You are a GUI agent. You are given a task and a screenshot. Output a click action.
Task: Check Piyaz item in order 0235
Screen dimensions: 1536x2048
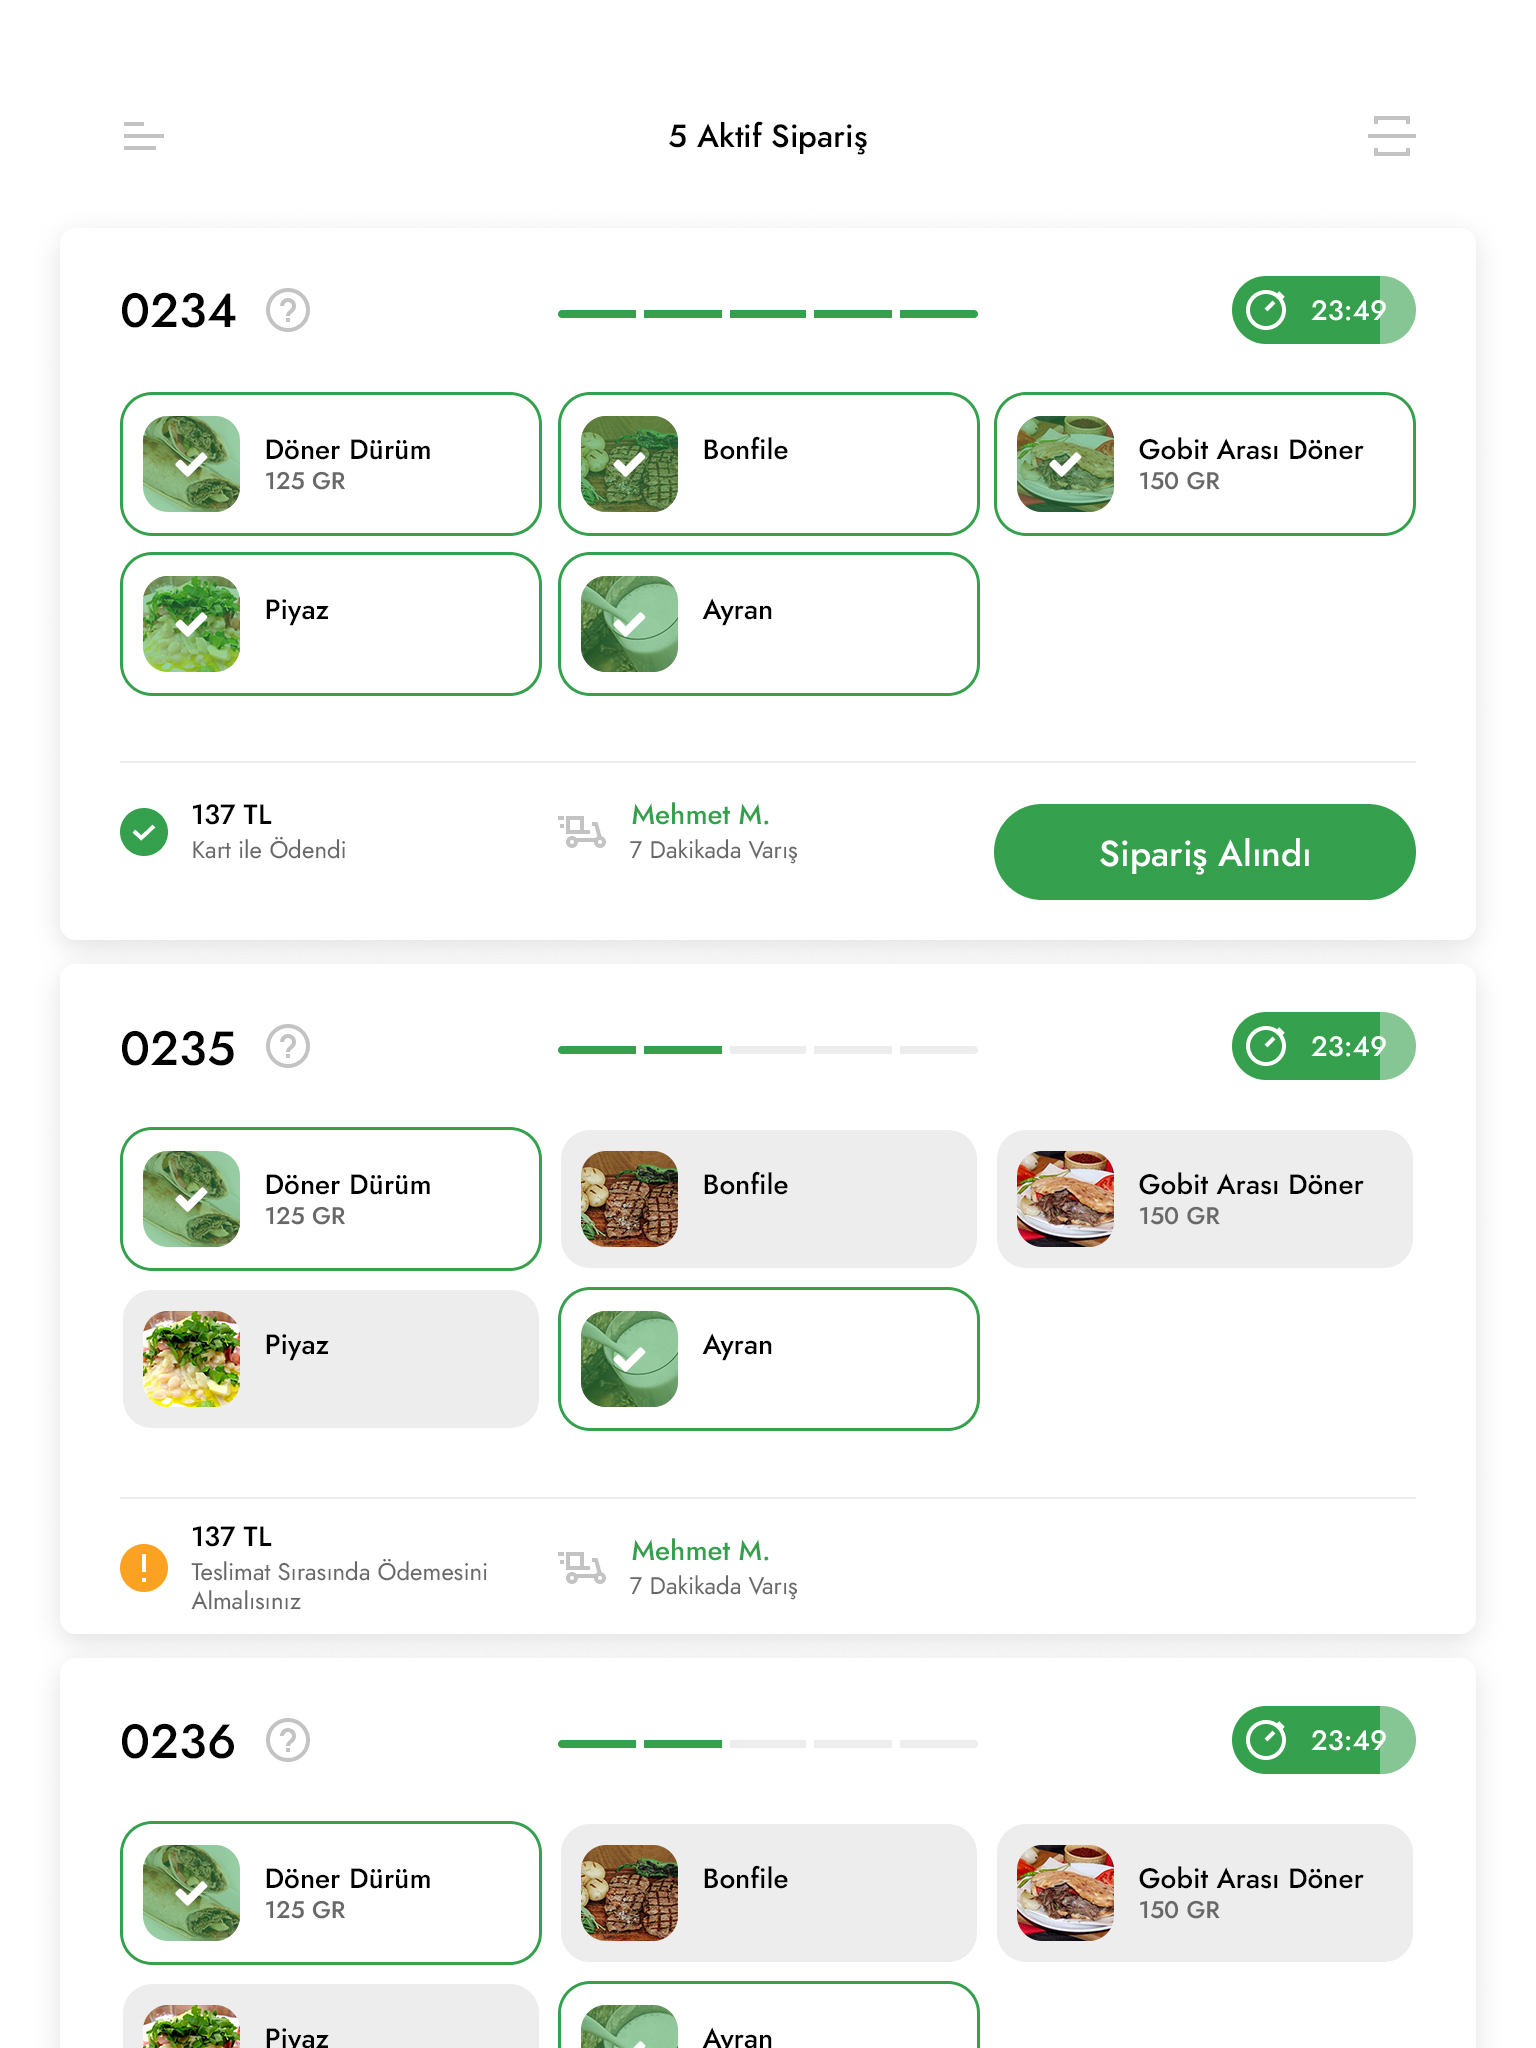point(330,1359)
